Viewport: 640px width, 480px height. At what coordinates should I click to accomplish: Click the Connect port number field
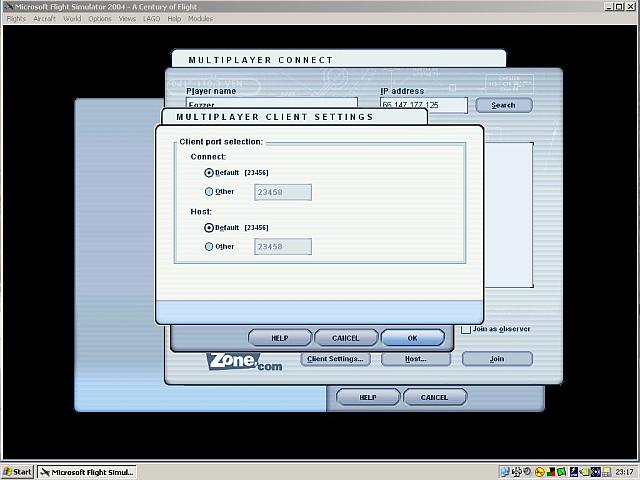[283, 192]
